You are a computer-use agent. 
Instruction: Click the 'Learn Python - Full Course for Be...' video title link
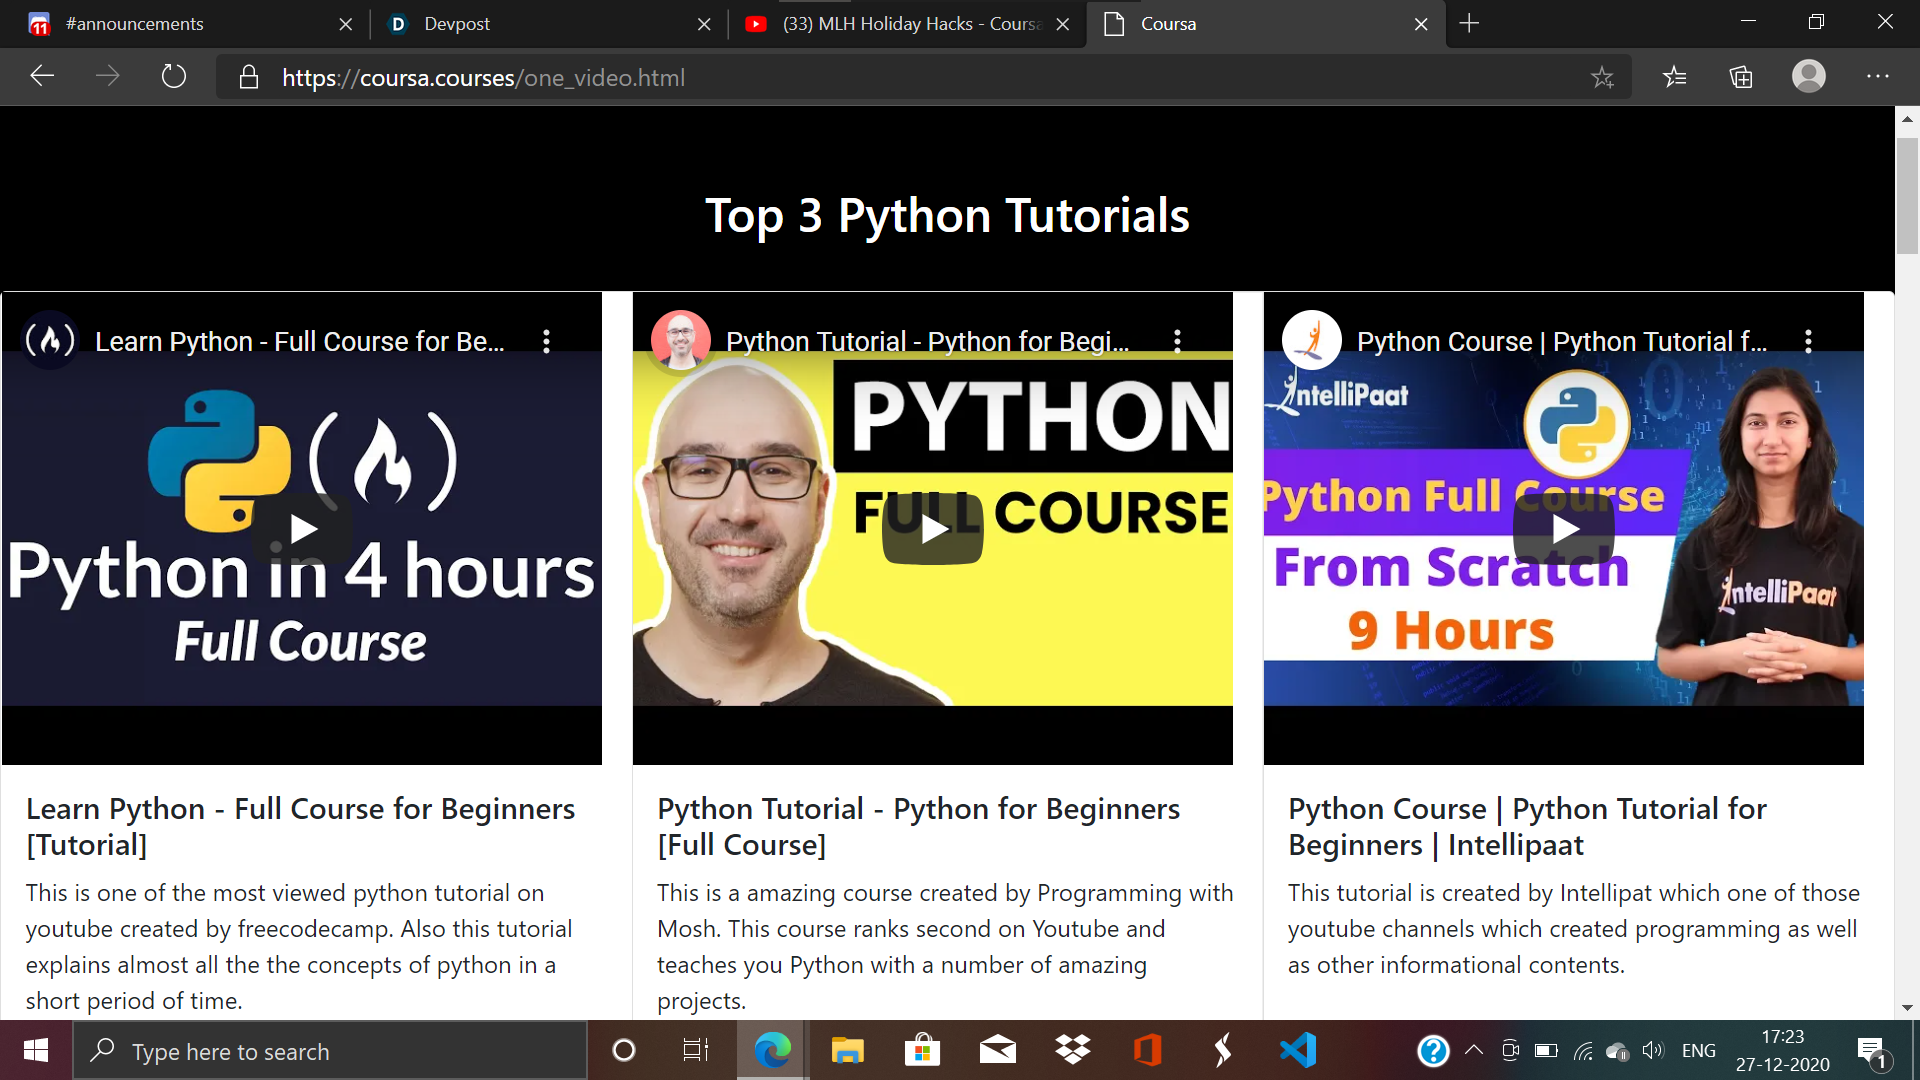(x=299, y=342)
